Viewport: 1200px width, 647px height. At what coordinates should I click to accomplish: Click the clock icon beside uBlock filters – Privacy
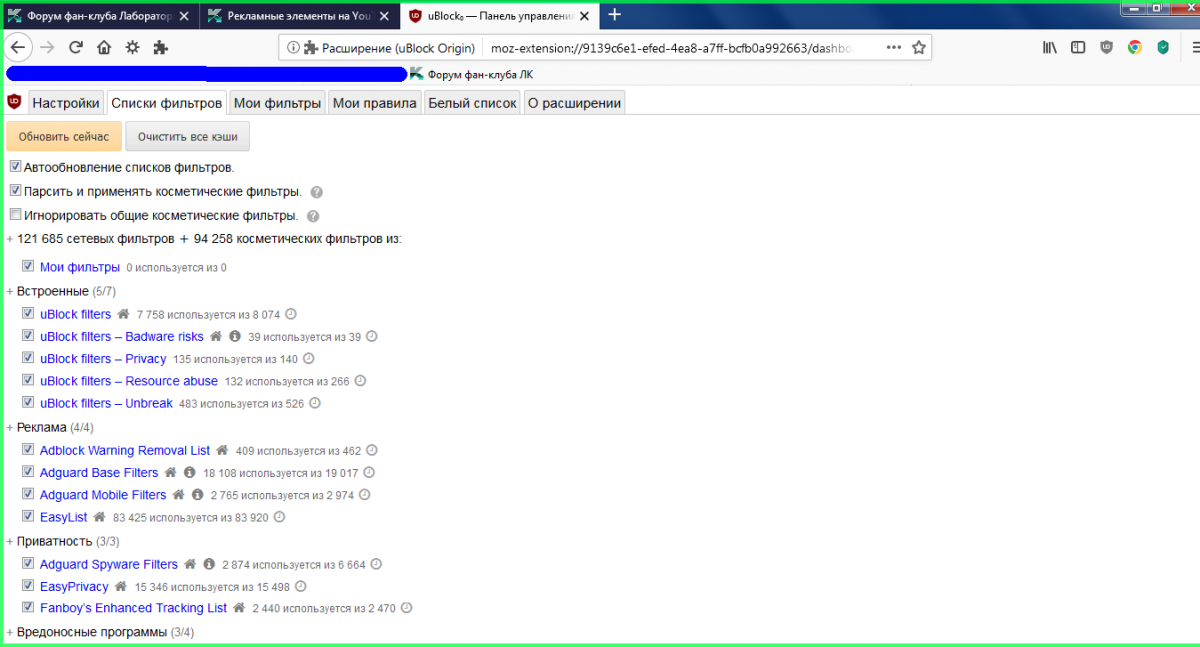308,358
